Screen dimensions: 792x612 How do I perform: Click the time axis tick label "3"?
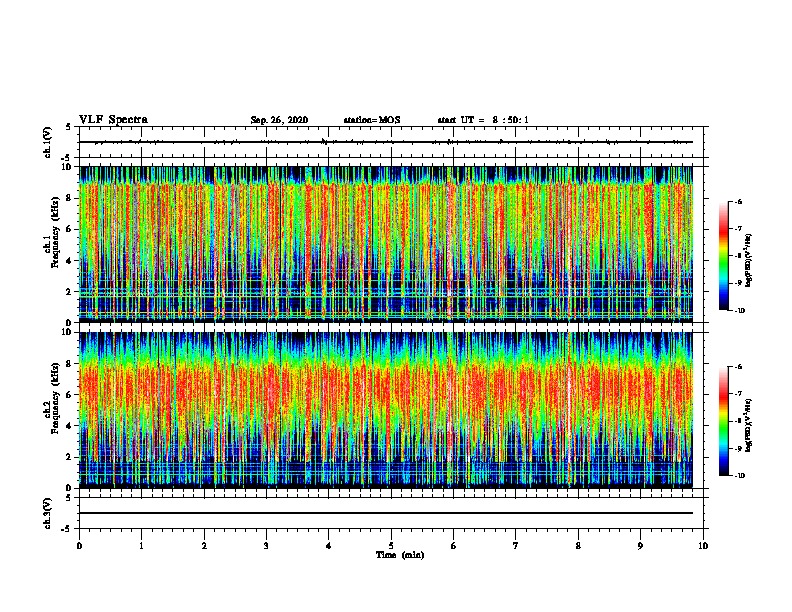click(x=266, y=546)
